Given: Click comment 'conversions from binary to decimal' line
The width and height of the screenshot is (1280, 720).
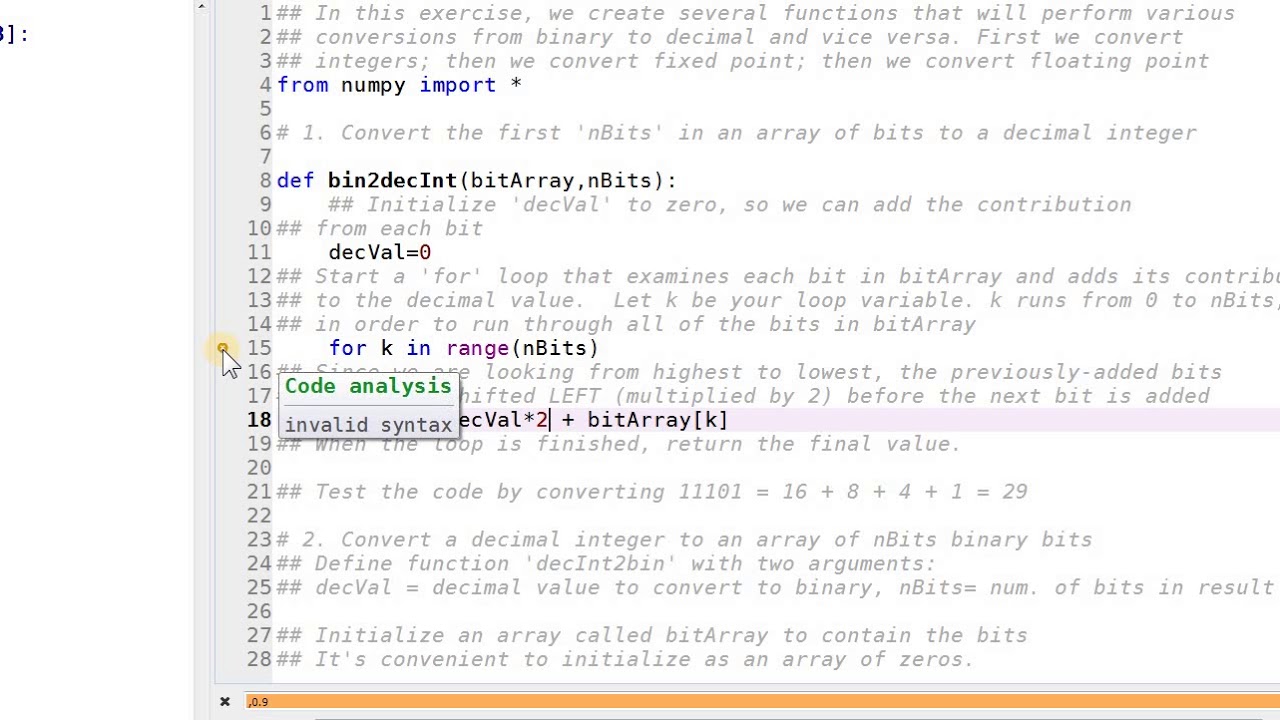Looking at the screenshot, I should 730,37.
